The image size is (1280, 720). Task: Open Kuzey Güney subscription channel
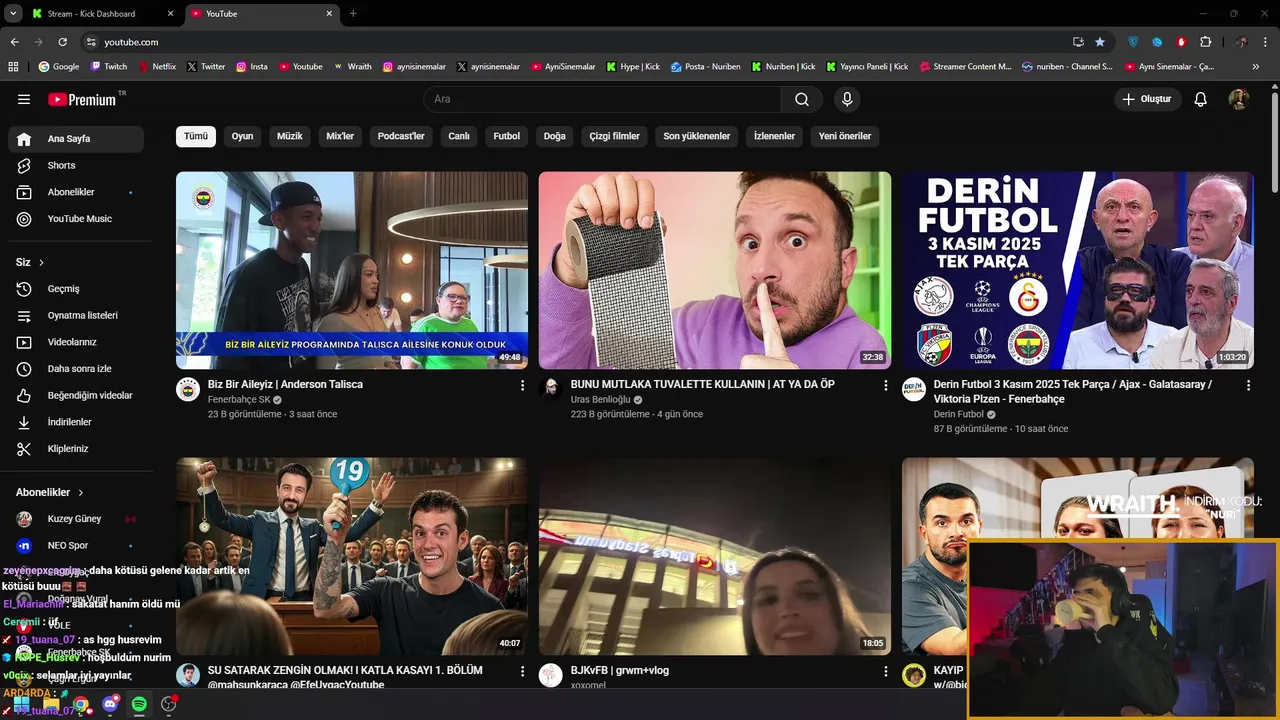tap(76, 519)
